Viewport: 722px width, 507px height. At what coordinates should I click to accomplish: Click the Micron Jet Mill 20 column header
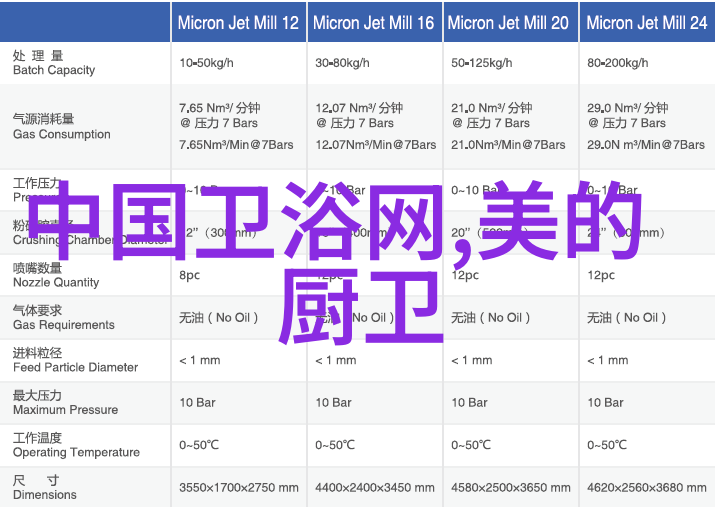coord(509,22)
